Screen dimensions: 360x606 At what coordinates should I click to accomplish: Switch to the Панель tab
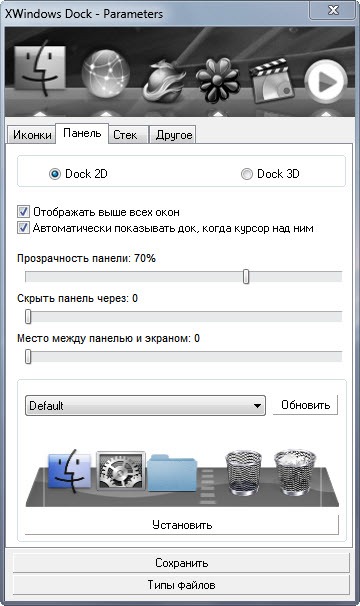82,134
